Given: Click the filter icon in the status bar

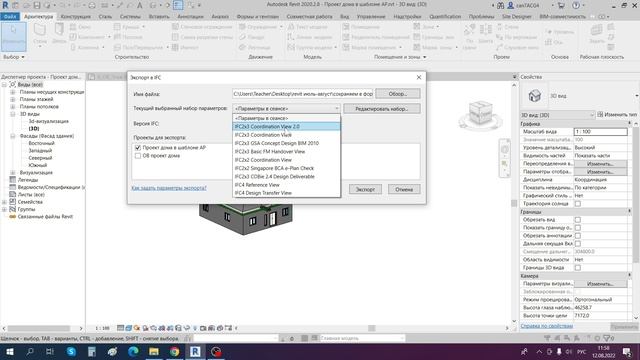Looking at the screenshot, I should [x=607, y=338].
